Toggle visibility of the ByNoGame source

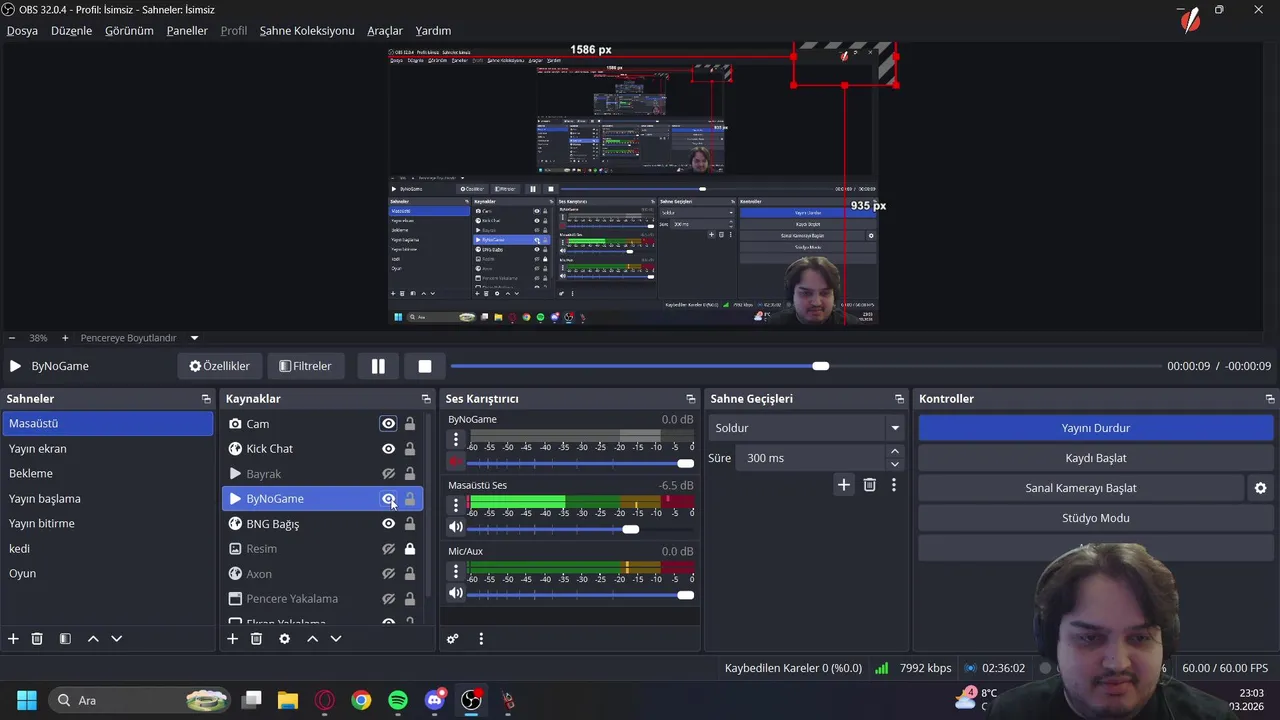click(388, 499)
